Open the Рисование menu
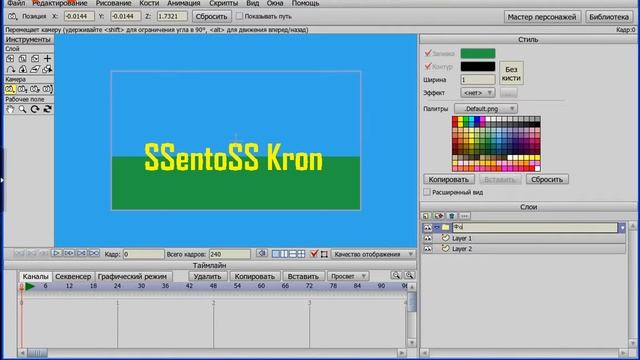 (113, 3)
